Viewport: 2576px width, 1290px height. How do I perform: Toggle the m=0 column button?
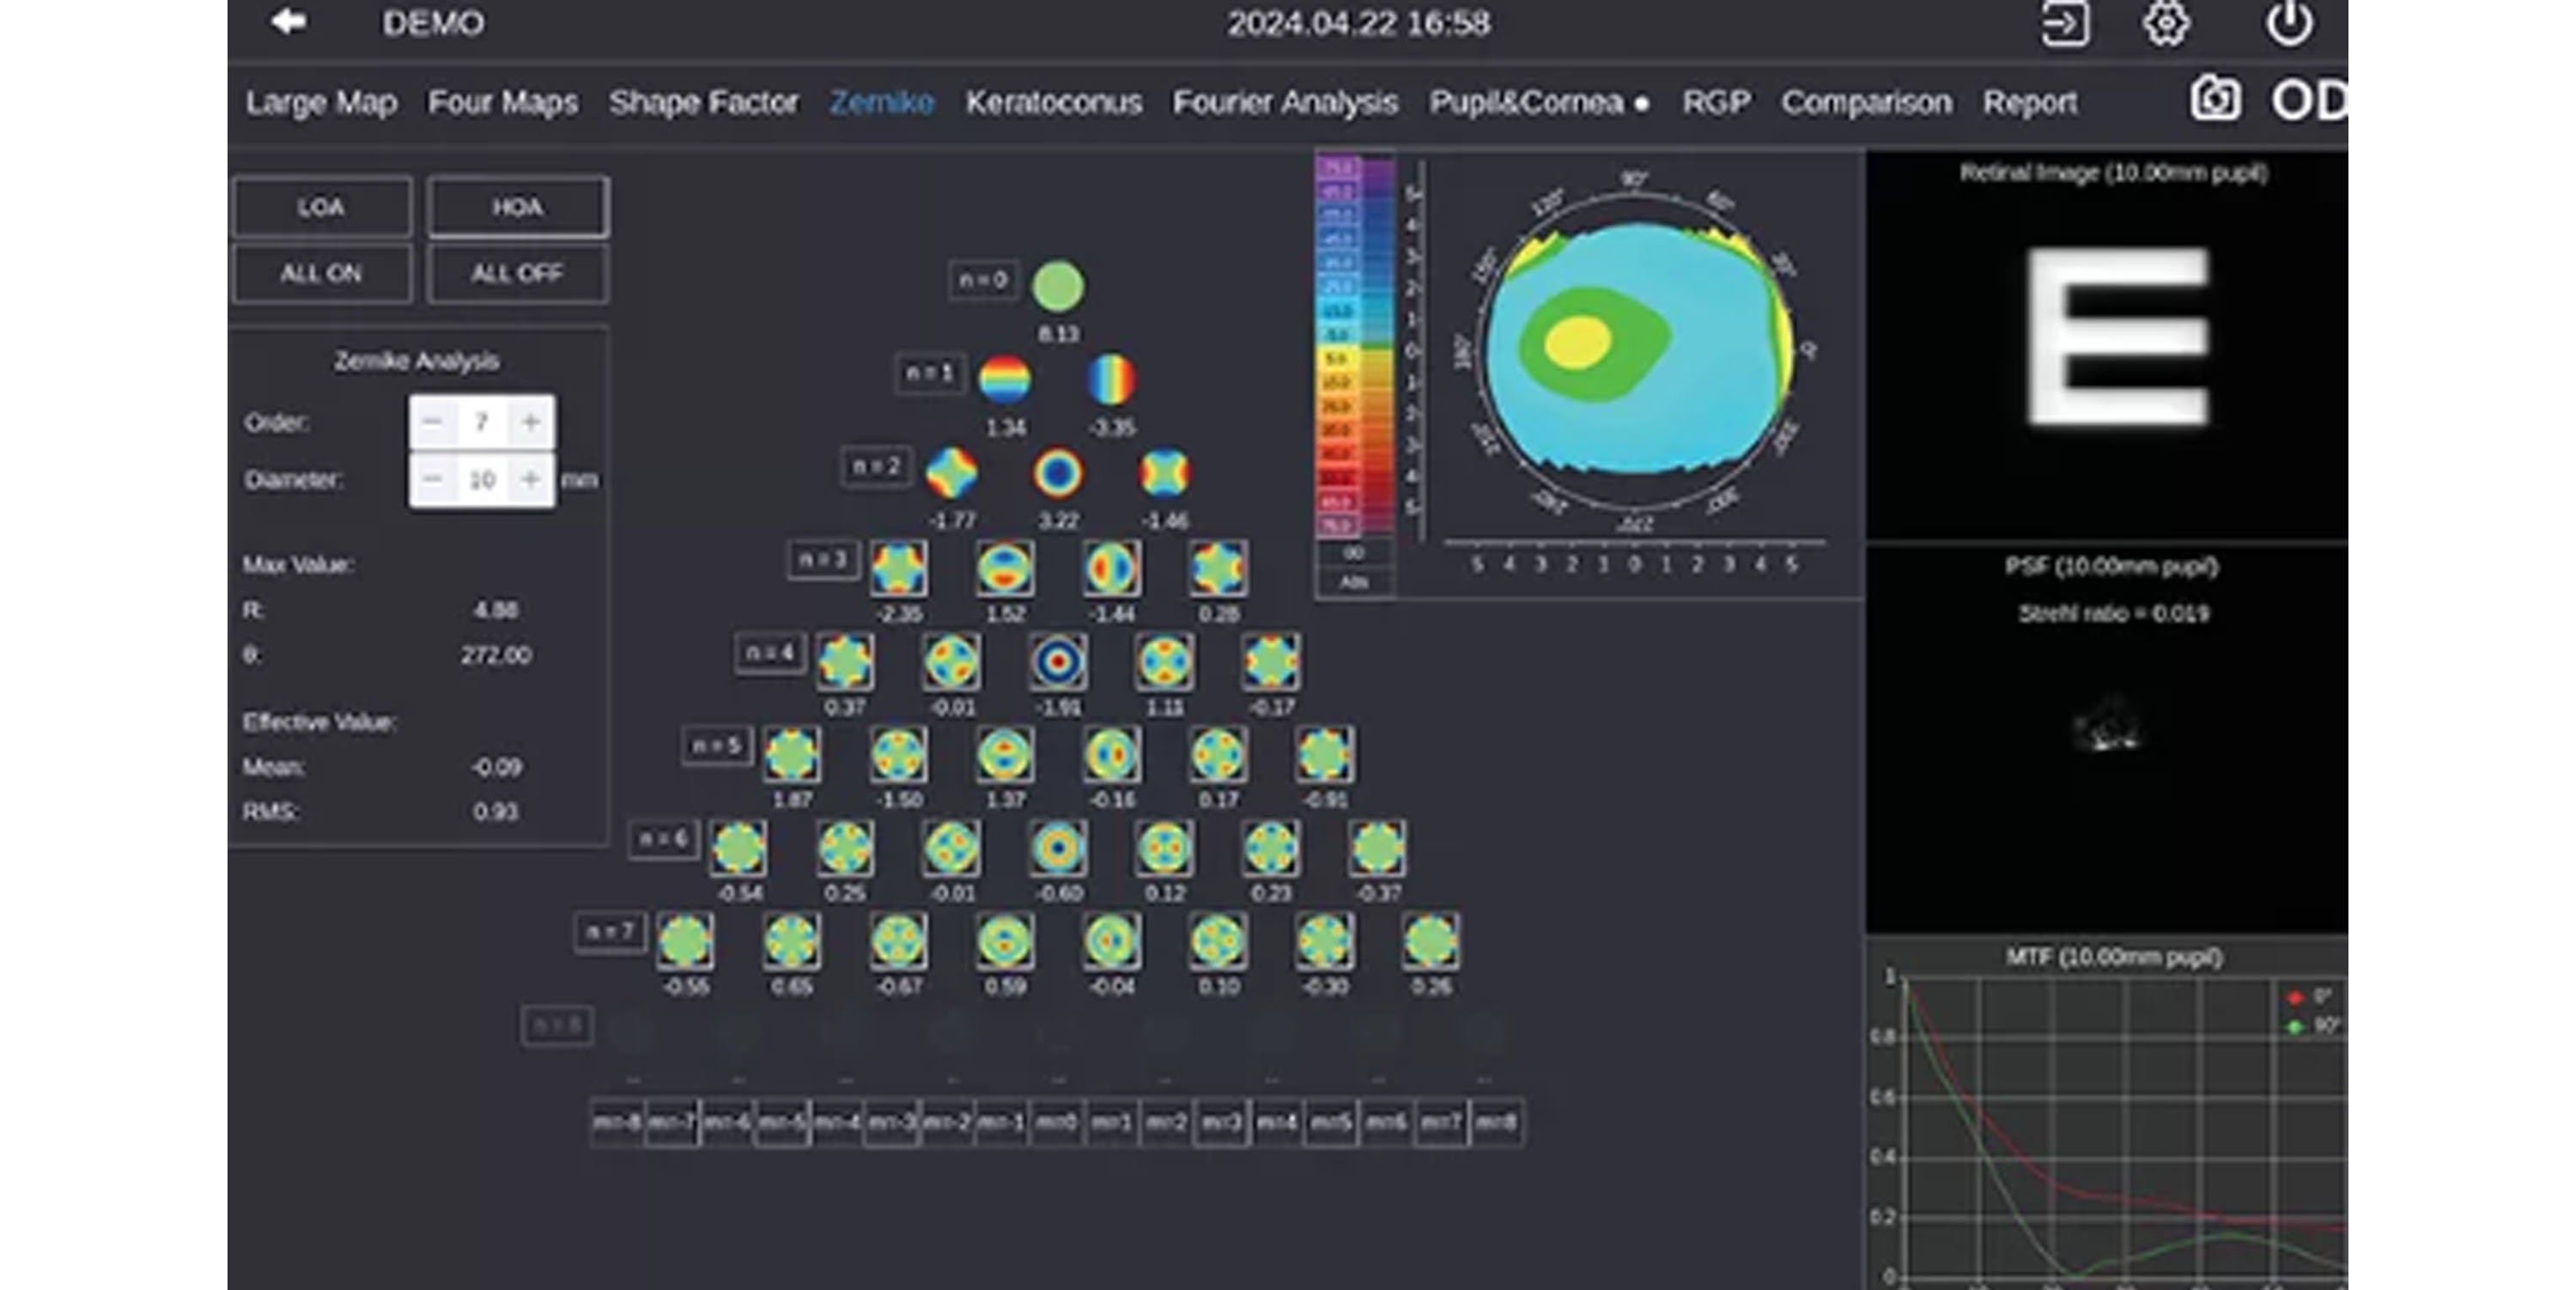(1057, 1122)
